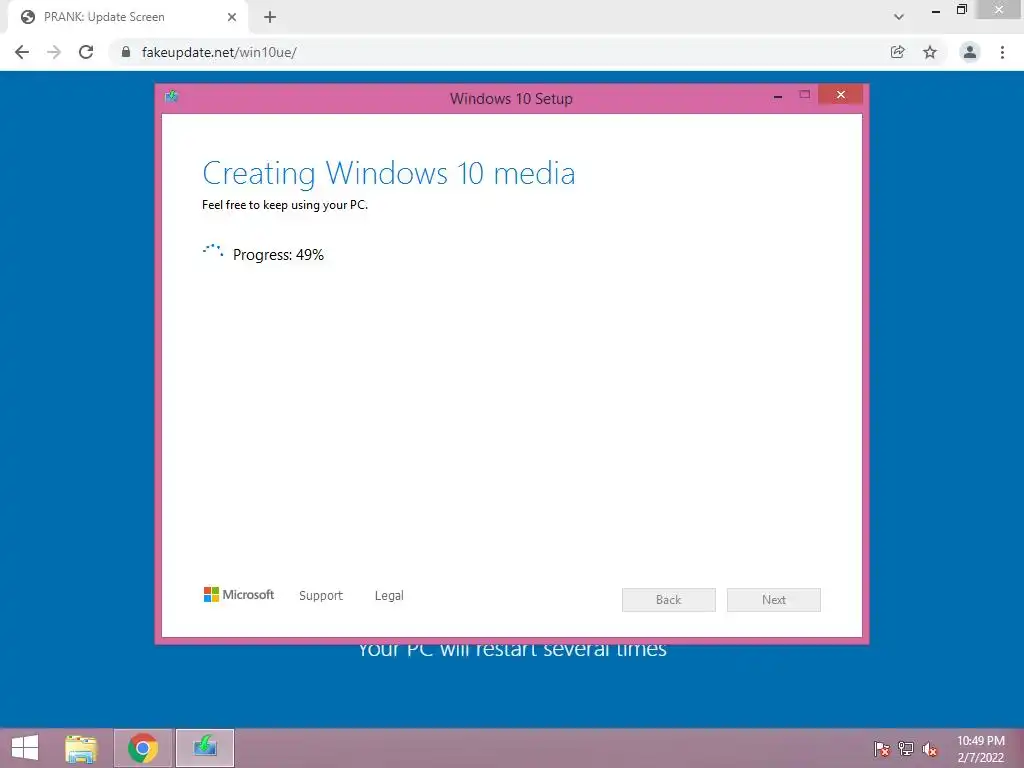Image resolution: width=1024 pixels, height=768 pixels.
Task: Expand the tab search chevron
Action: tap(899, 17)
